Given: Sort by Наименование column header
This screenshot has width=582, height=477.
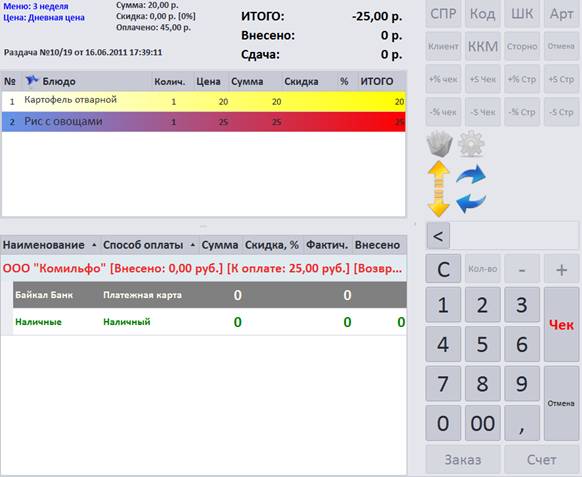Looking at the screenshot, I should click(x=50, y=245).
